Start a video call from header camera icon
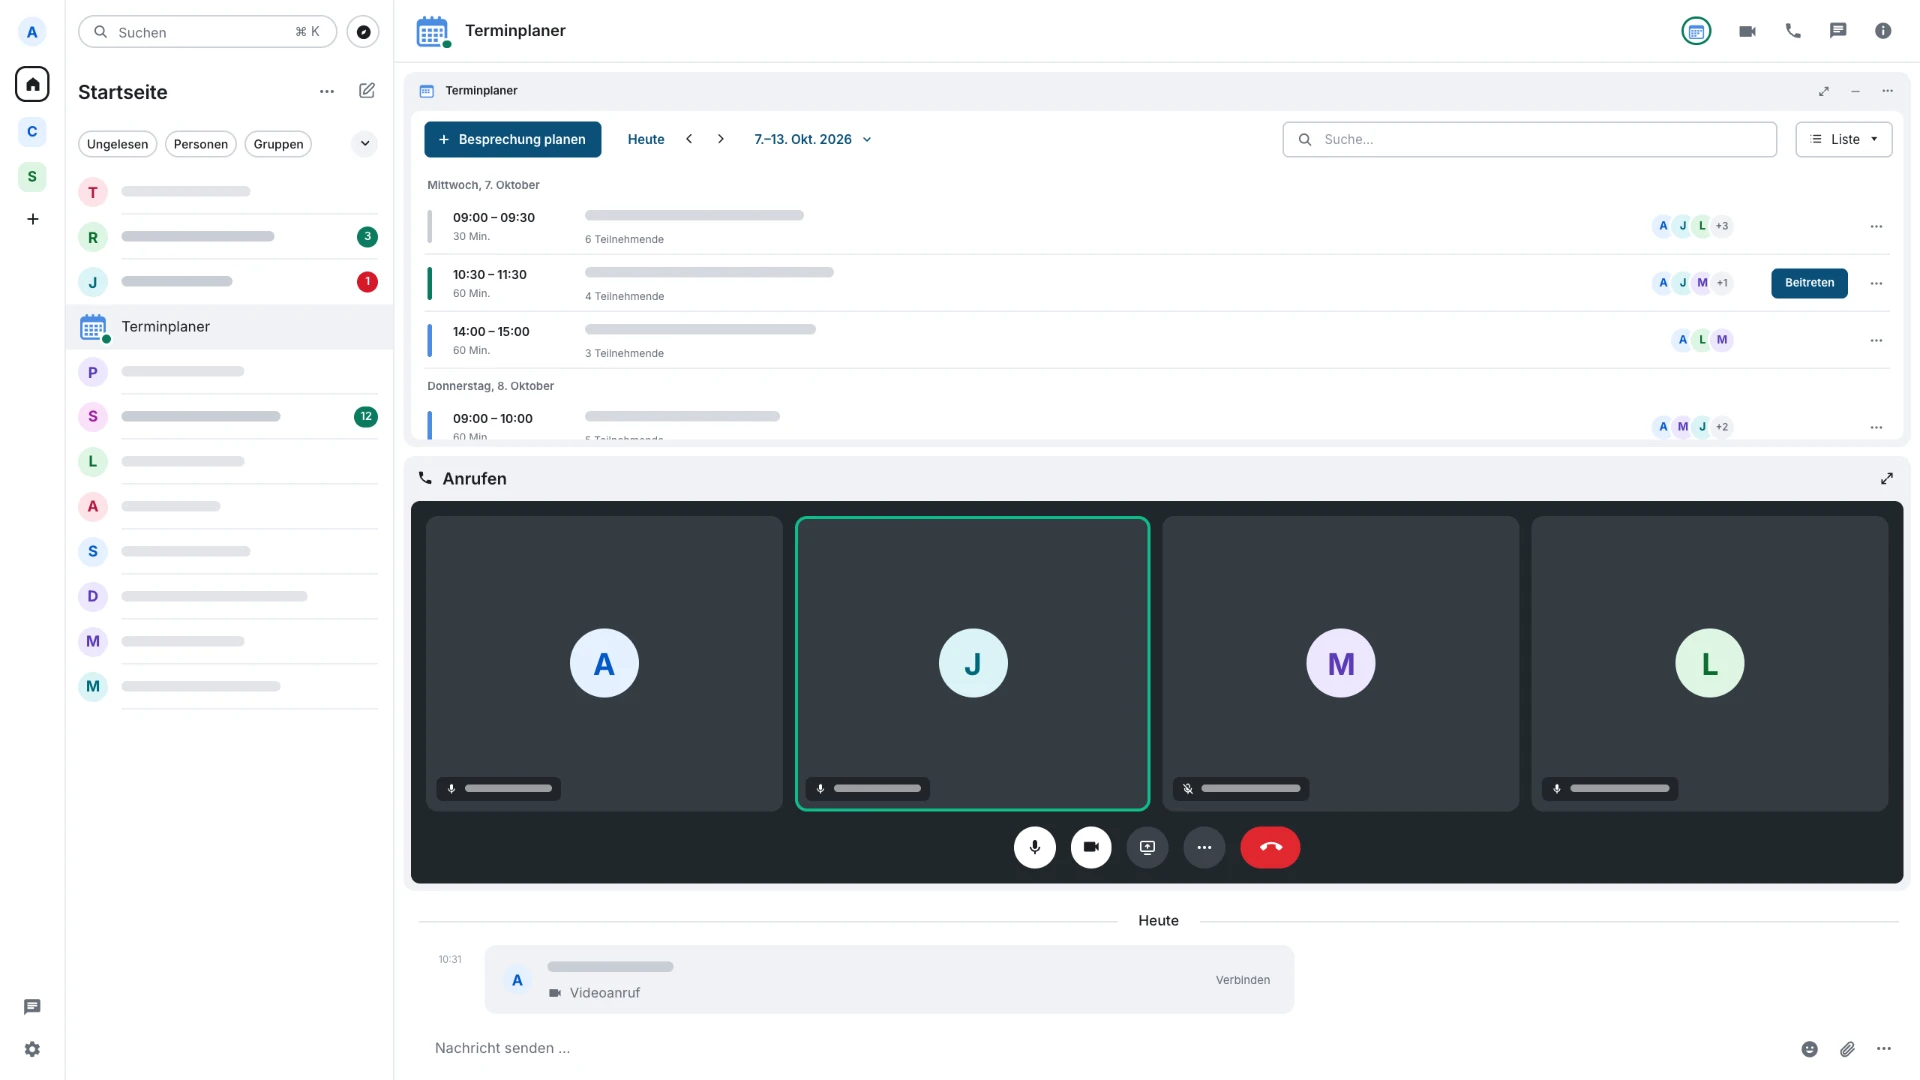The image size is (1920, 1080). coord(1747,31)
